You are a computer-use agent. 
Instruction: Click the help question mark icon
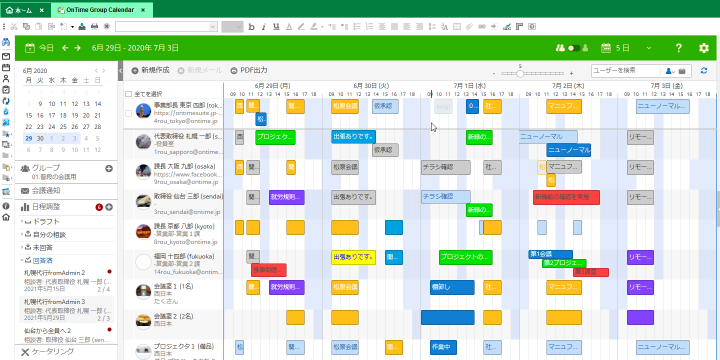pos(679,48)
